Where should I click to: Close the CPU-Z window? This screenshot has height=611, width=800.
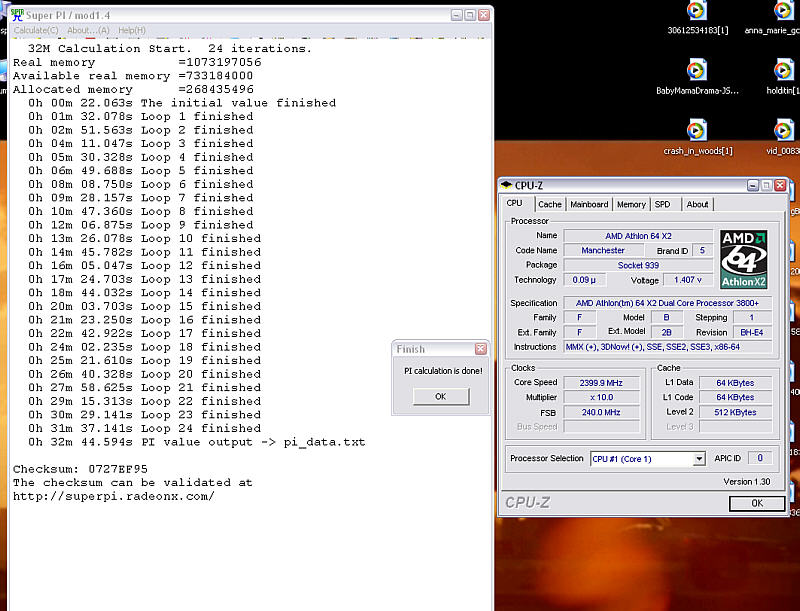click(x=780, y=185)
